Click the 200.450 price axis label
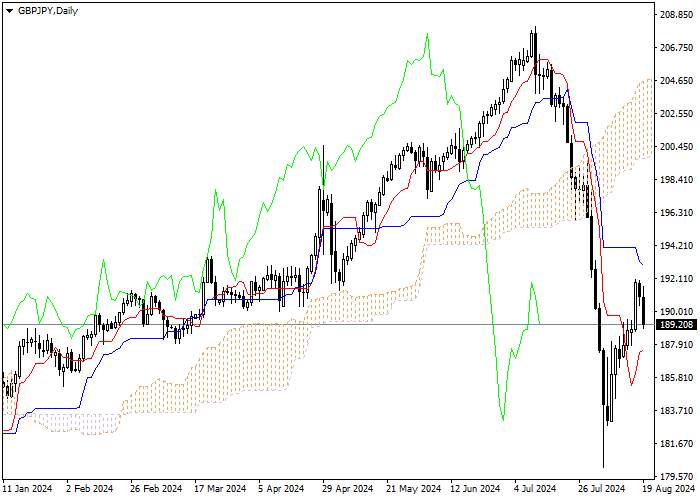 click(x=677, y=147)
